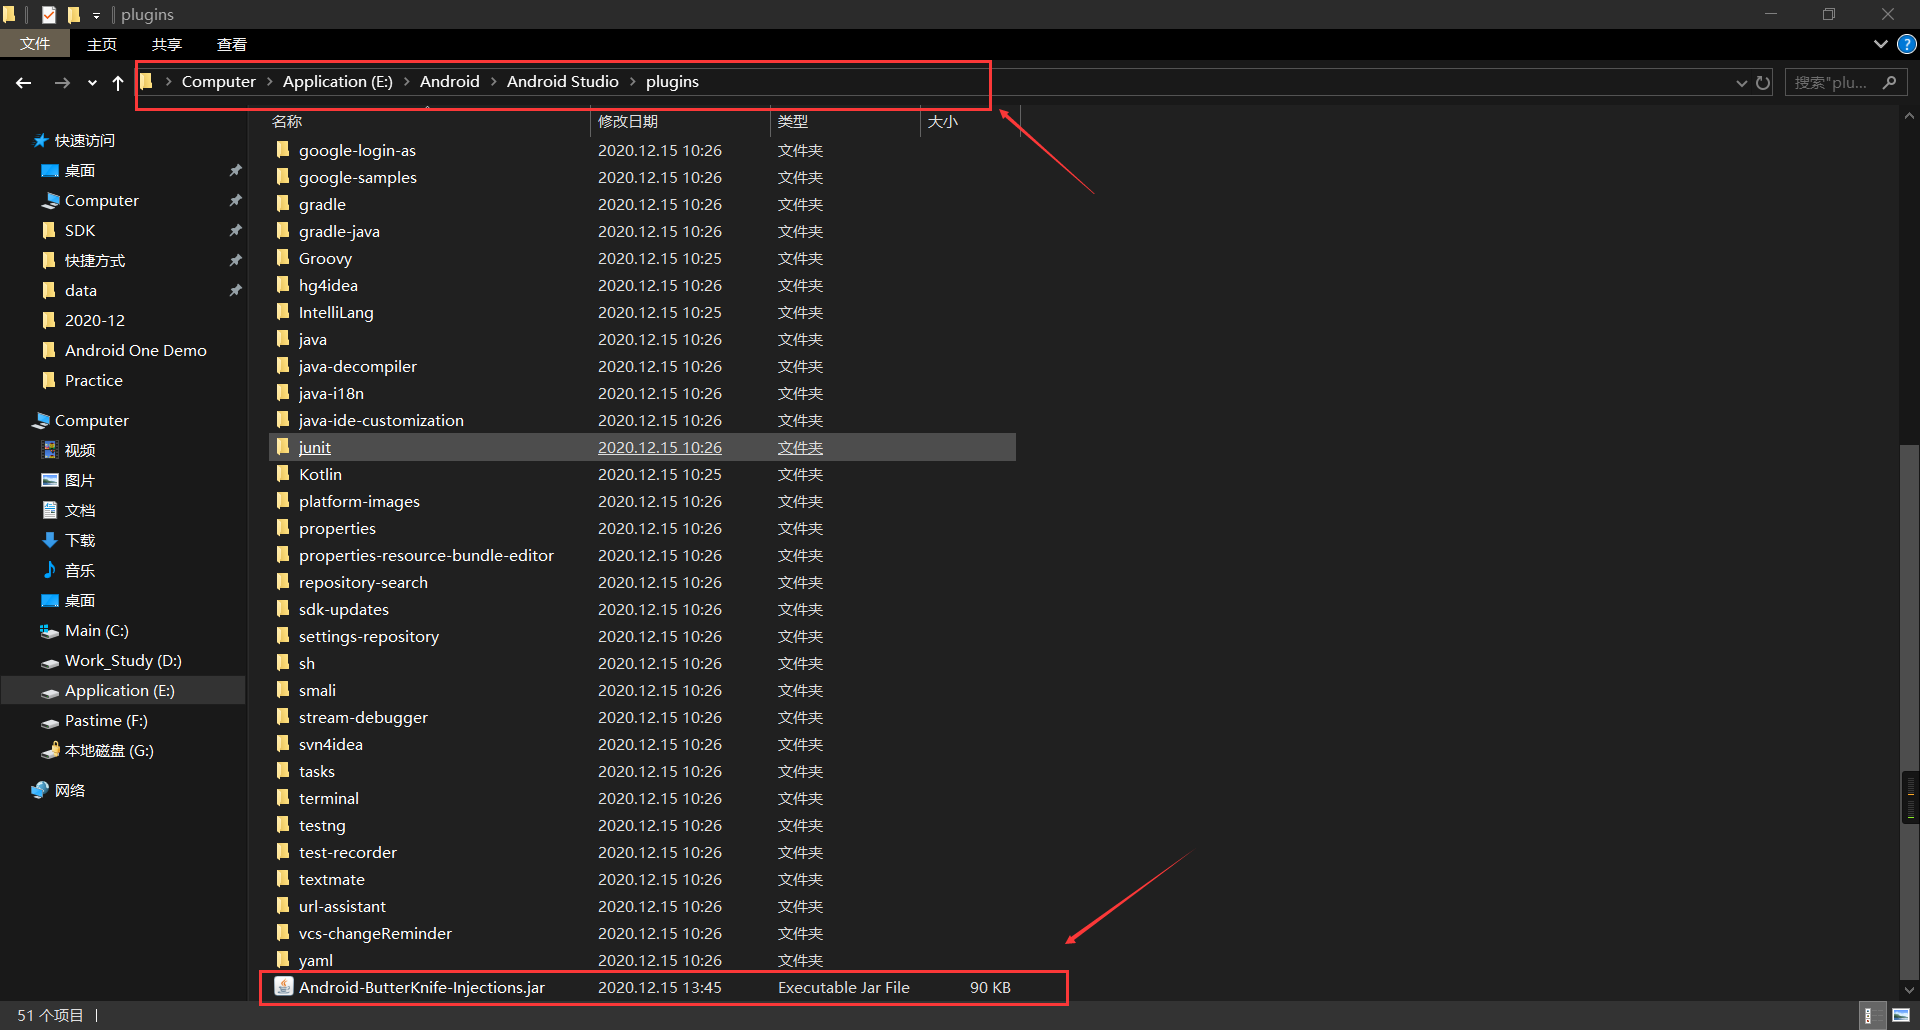Open 图片 library in sidebar
1920x1030 pixels.
(80, 481)
